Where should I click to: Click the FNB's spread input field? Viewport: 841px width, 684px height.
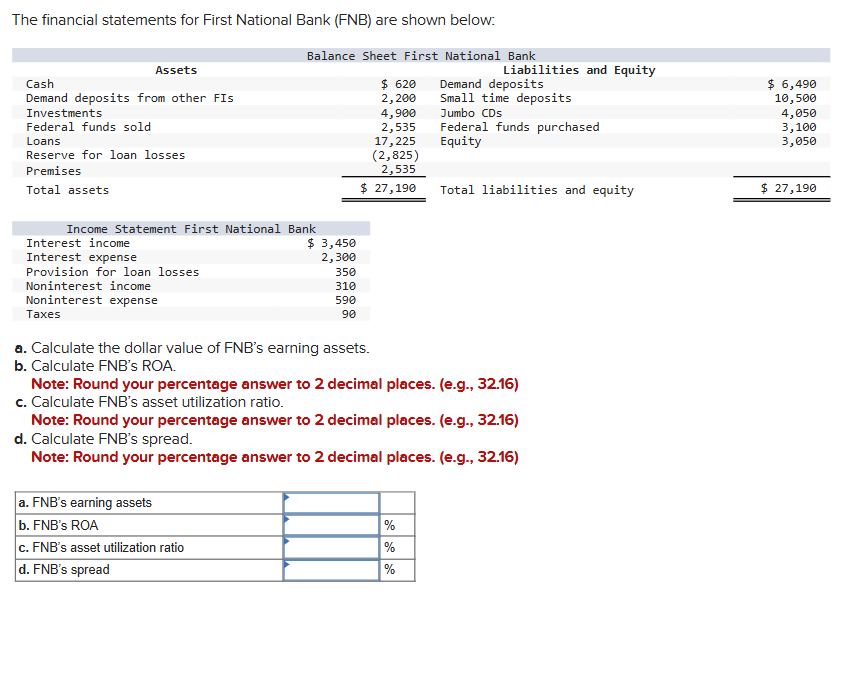click(x=330, y=570)
